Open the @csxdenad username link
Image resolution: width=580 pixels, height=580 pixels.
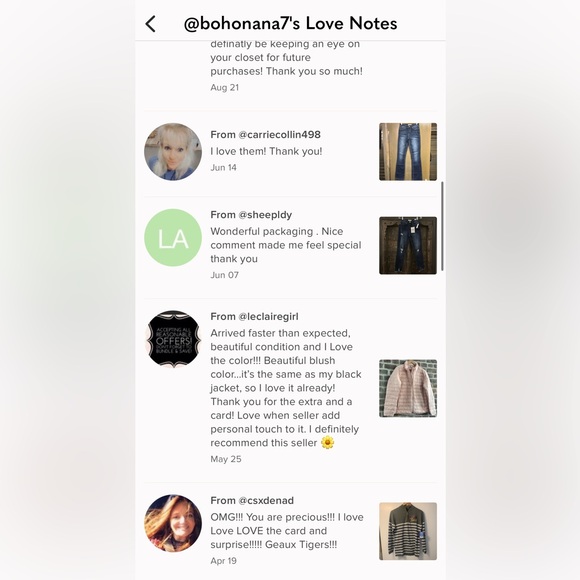tap(266, 500)
